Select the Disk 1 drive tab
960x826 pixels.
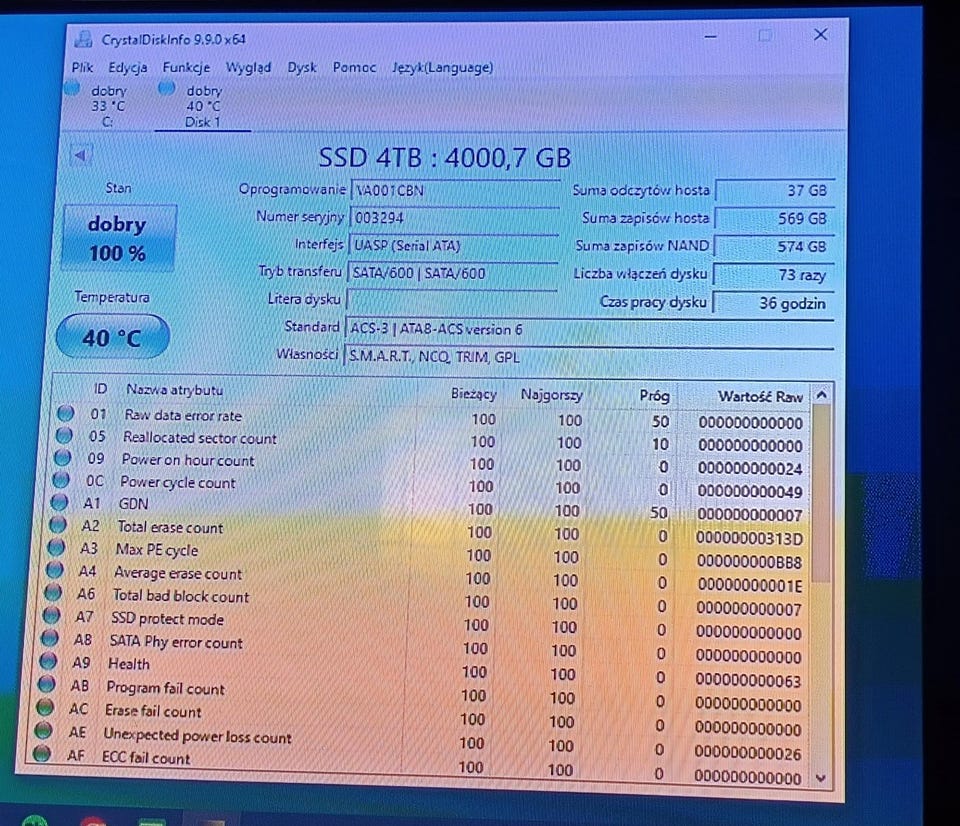click(203, 106)
